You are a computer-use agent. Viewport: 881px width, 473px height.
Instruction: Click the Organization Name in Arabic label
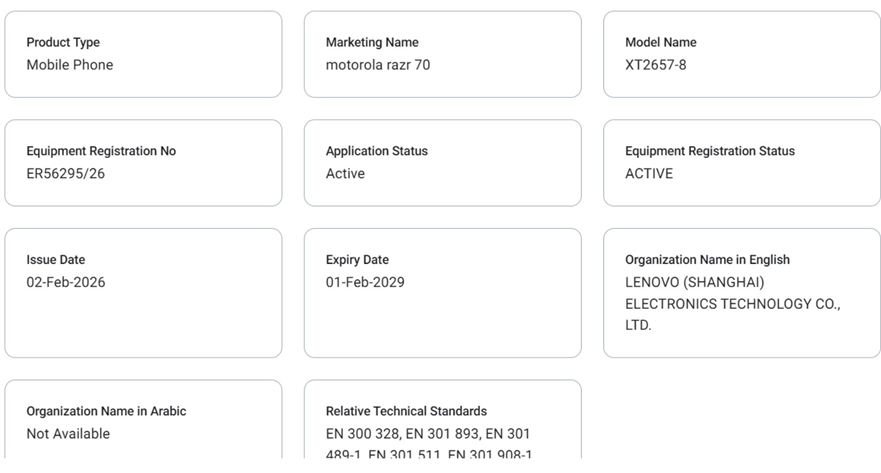coord(106,411)
